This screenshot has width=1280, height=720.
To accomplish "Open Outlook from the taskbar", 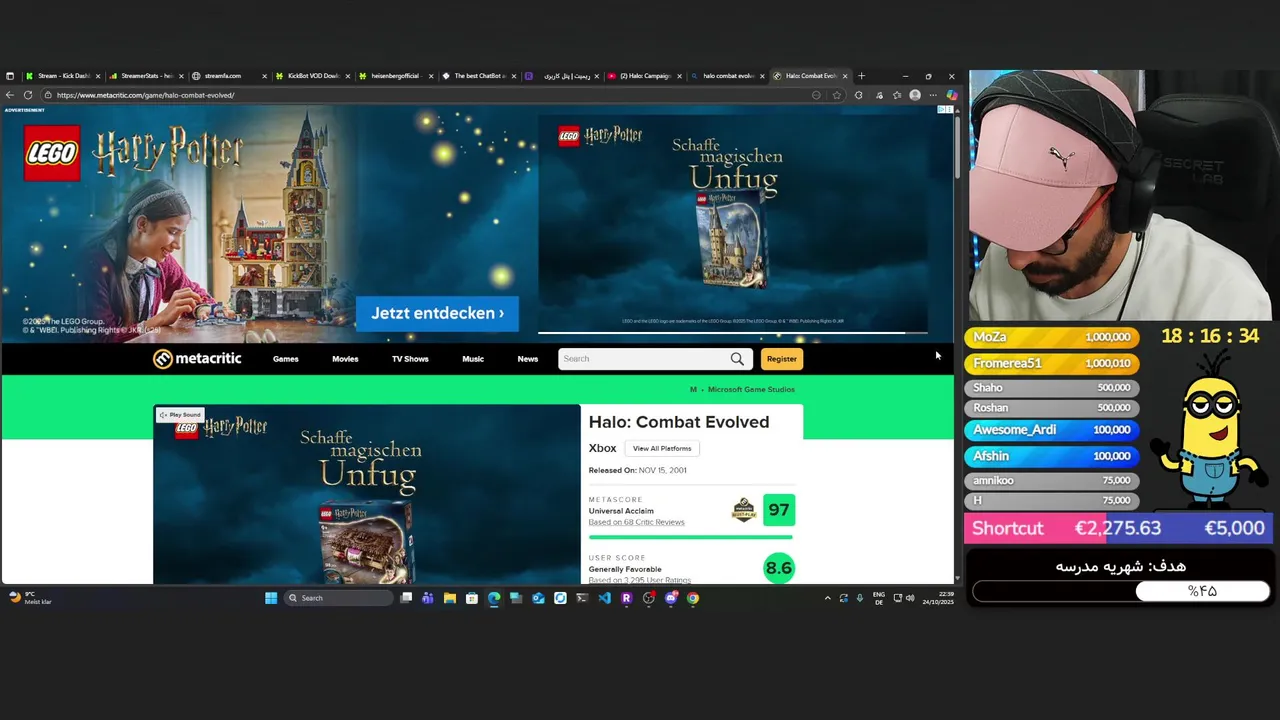I will 538,598.
